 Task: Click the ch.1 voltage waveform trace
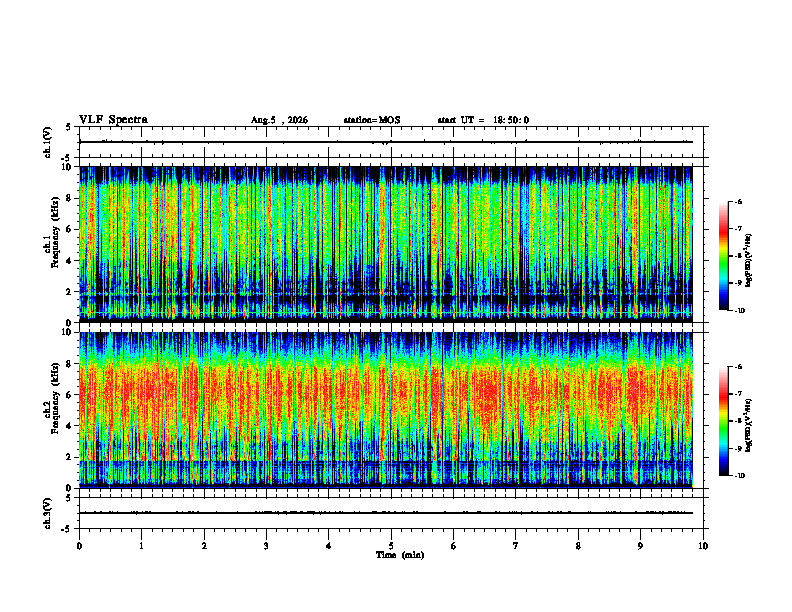(386, 142)
